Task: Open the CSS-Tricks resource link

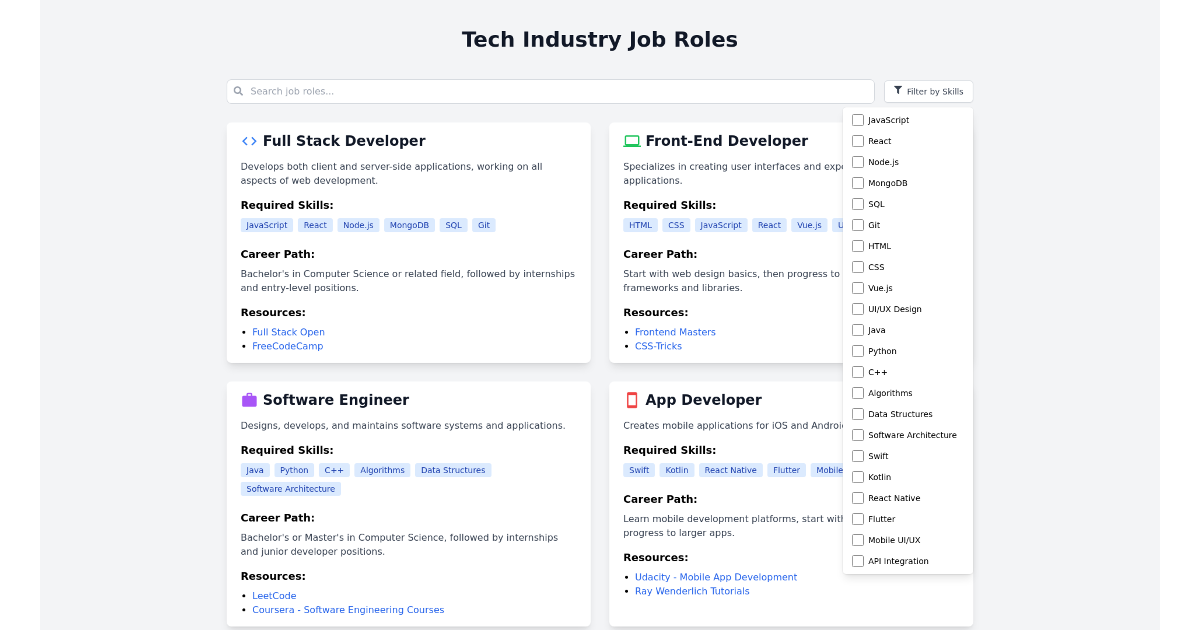Action: pyautogui.click(x=658, y=345)
